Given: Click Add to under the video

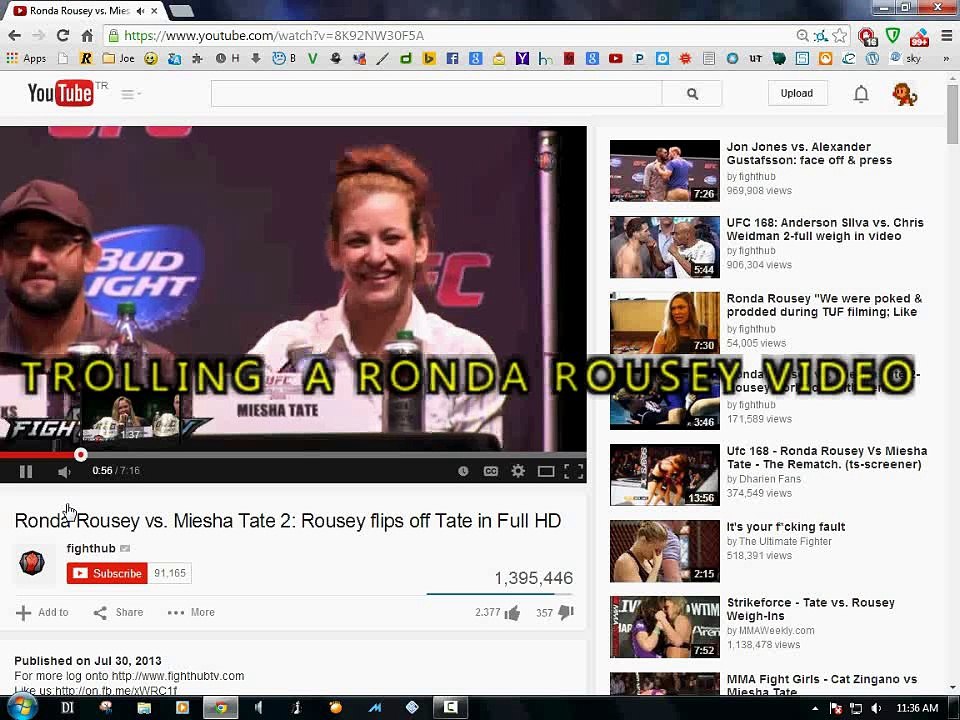Looking at the screenshot, I should click(x=42, y=612).
